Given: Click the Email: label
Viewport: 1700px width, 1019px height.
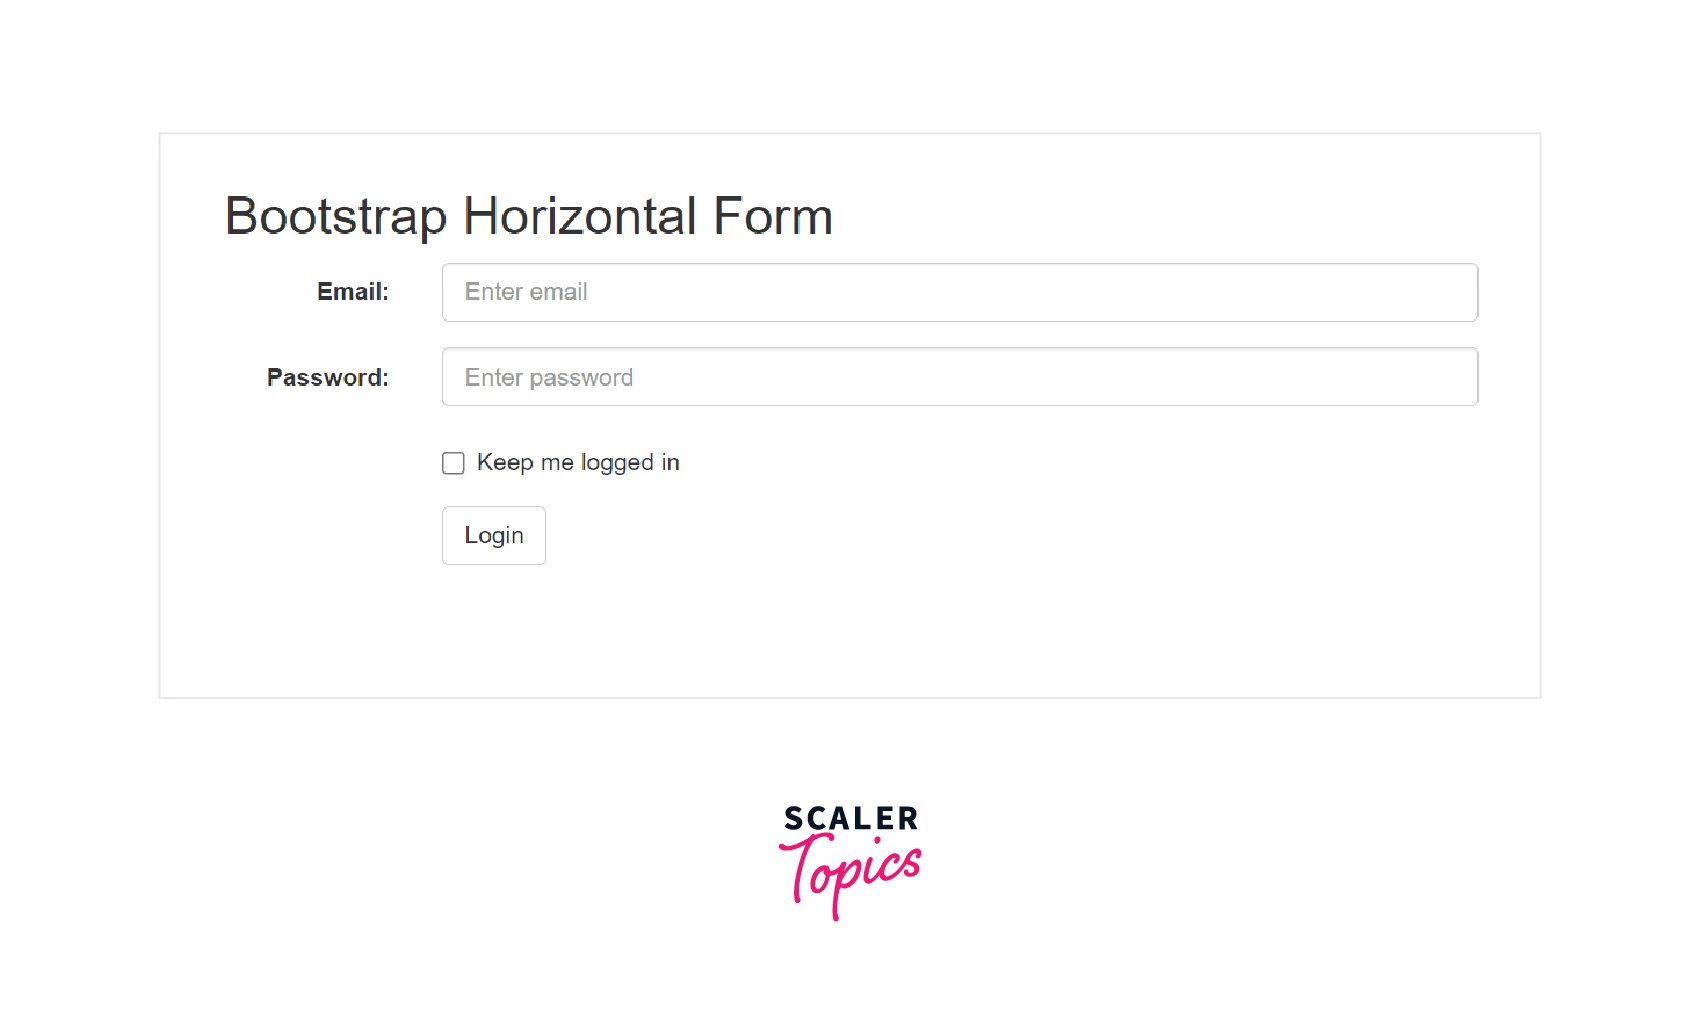Looking at the screenshot, I should [x=352, y=292].
